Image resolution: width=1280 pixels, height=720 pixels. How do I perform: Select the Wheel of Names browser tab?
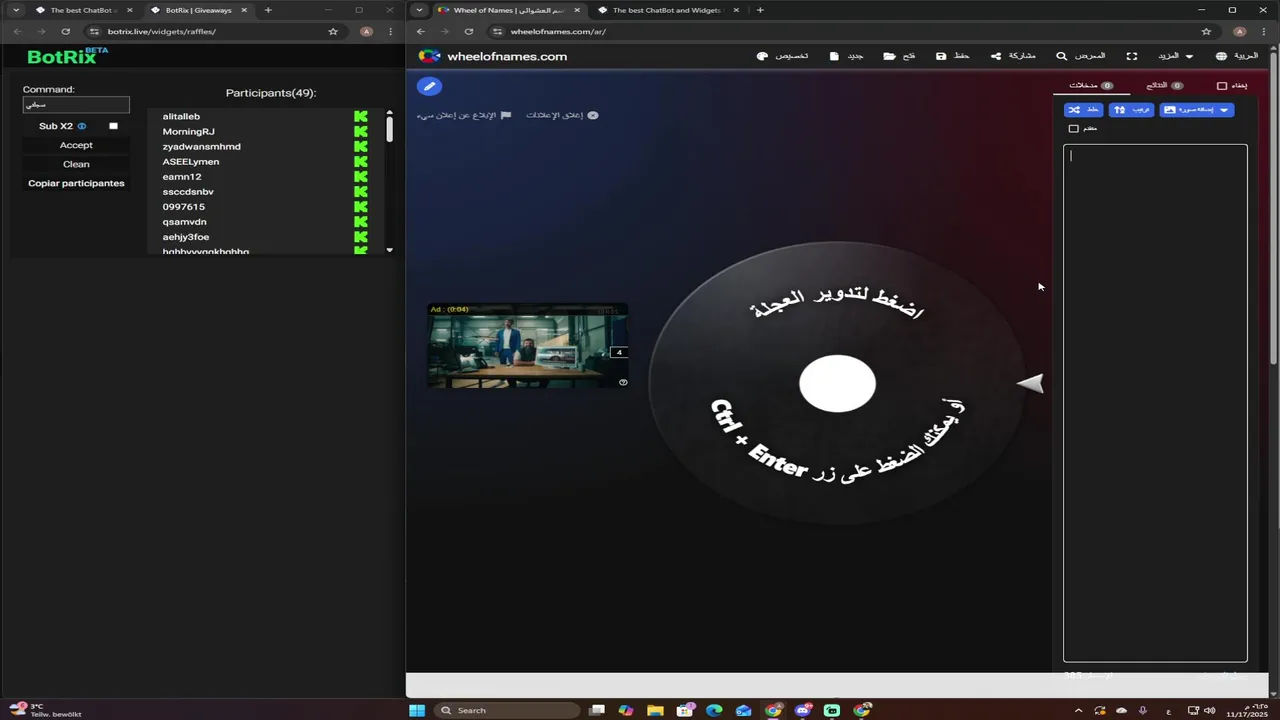point(508,10)
